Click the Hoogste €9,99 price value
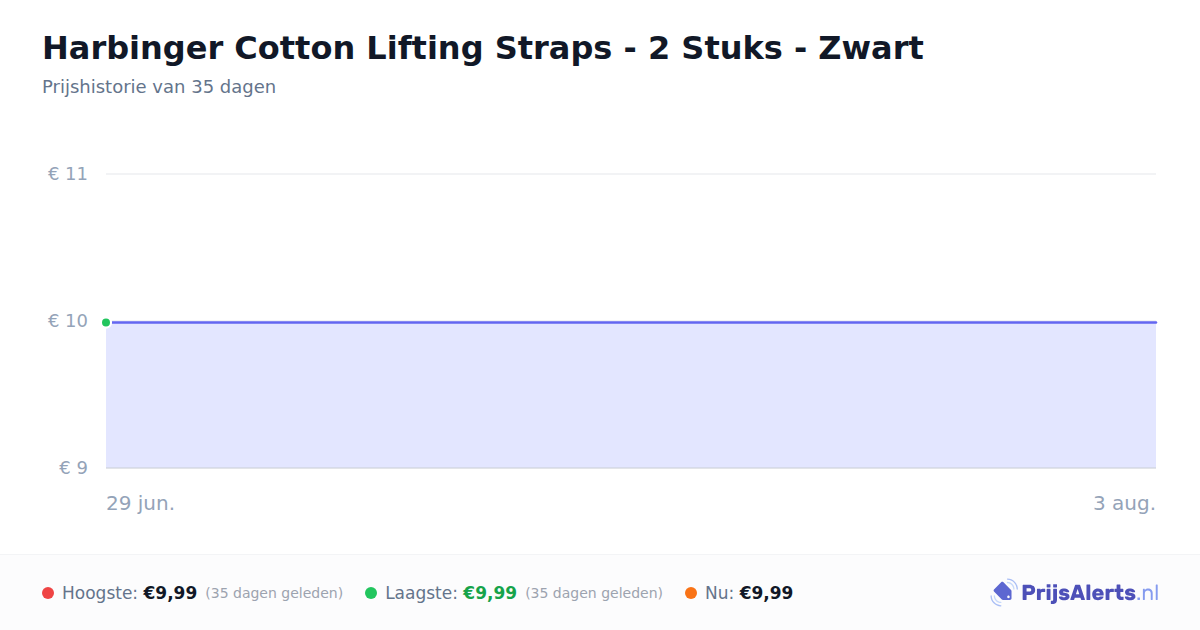 (170, 593)
